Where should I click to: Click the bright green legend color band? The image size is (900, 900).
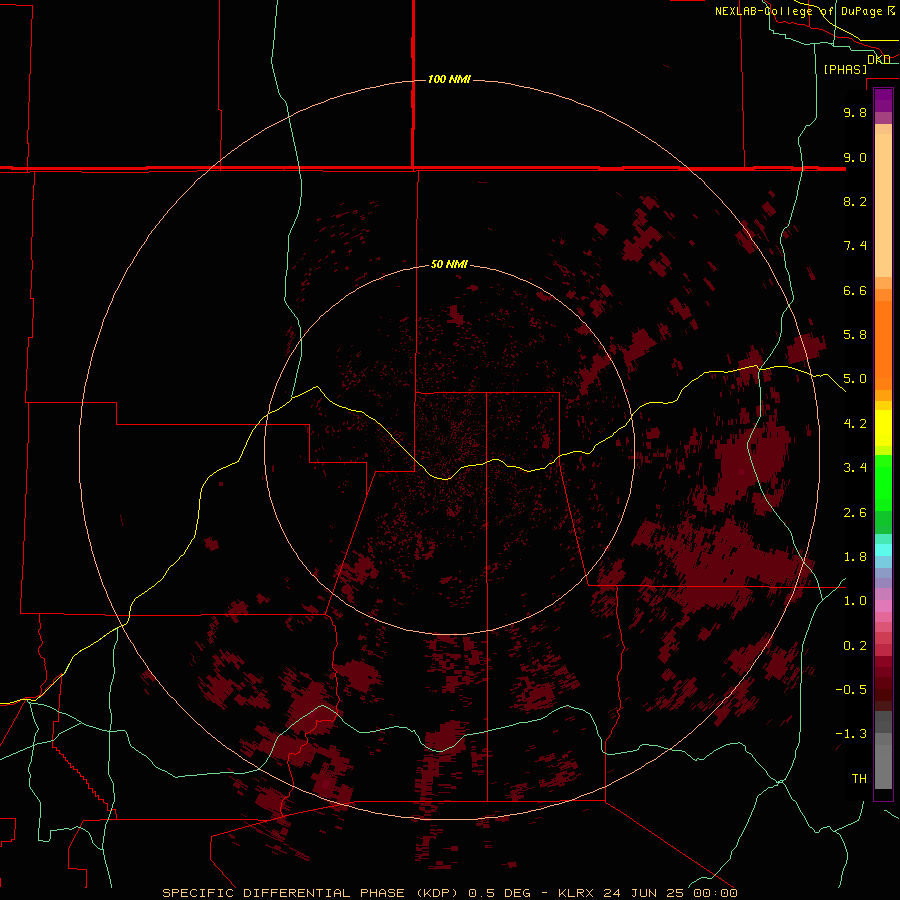(x=883, y=483)
